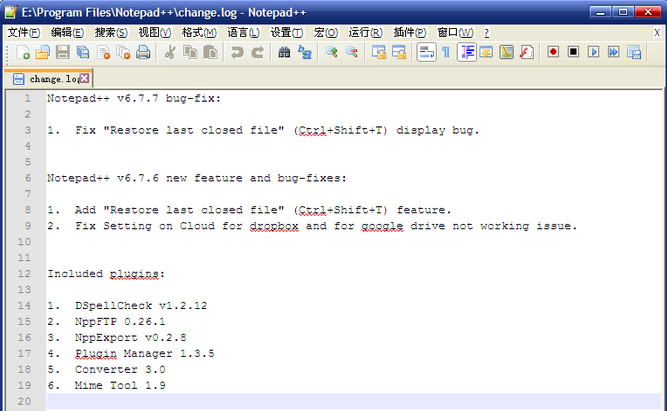Screen dimensions: 667x411
Task: Cut selection using the scissors icon
Action: tap(170, 52)
